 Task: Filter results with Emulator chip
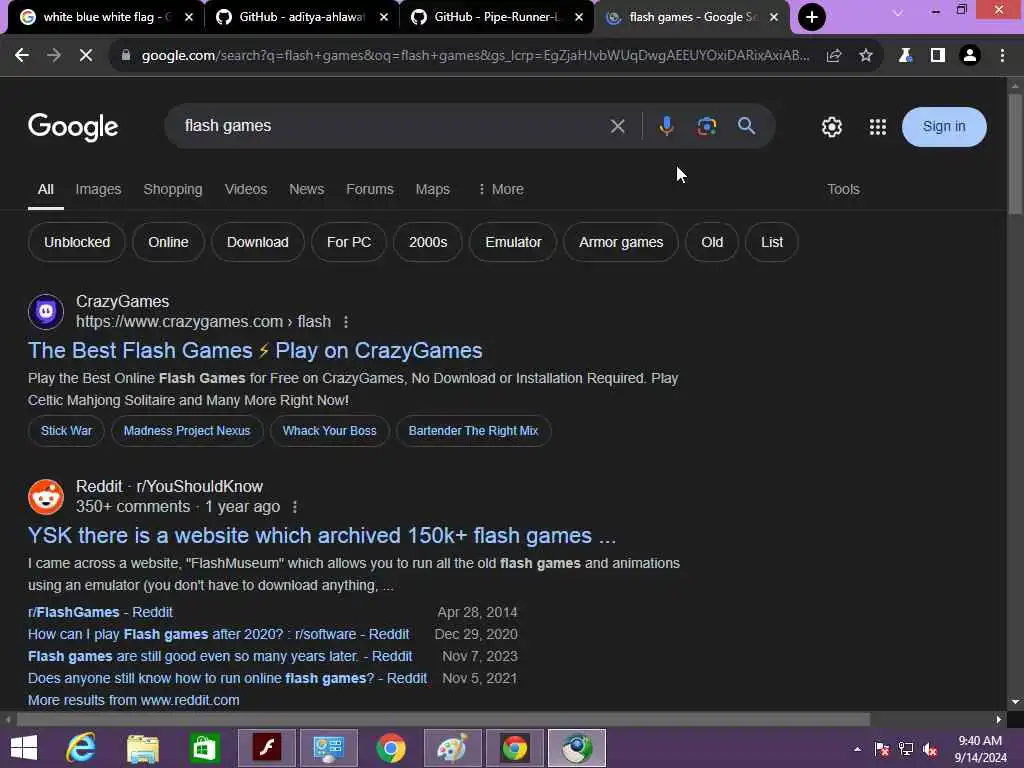(x=513, y=242)
